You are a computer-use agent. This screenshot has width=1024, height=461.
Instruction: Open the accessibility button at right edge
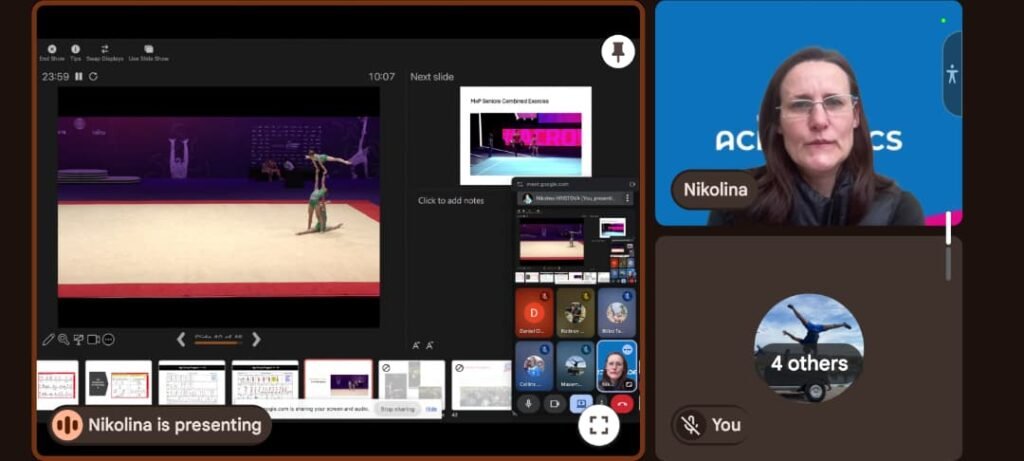pyautogui.click(x=951, y=74)
